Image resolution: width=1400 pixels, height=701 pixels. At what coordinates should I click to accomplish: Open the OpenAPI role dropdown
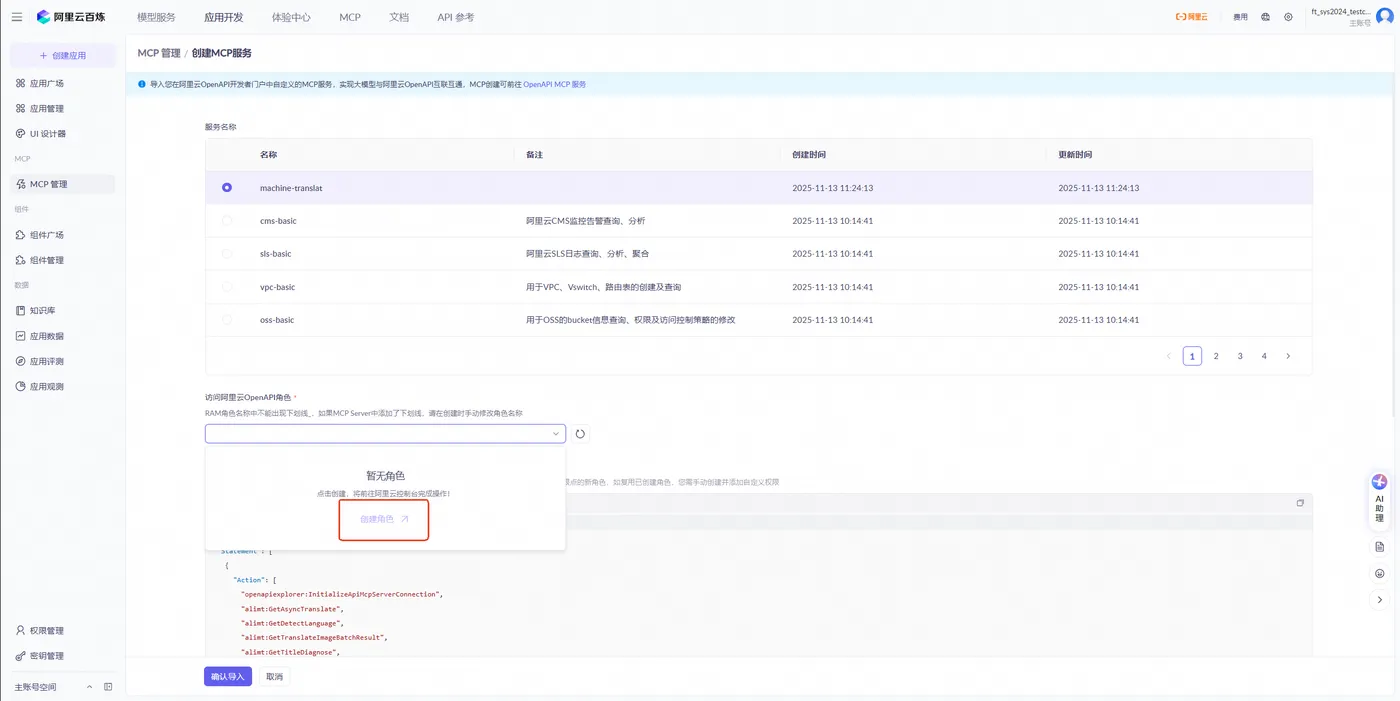tap(385, 434)
